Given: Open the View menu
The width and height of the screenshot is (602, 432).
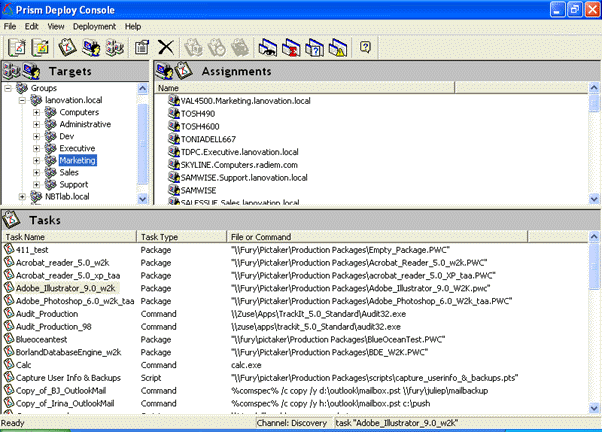Looking at the screenshot, I should 56,26.
